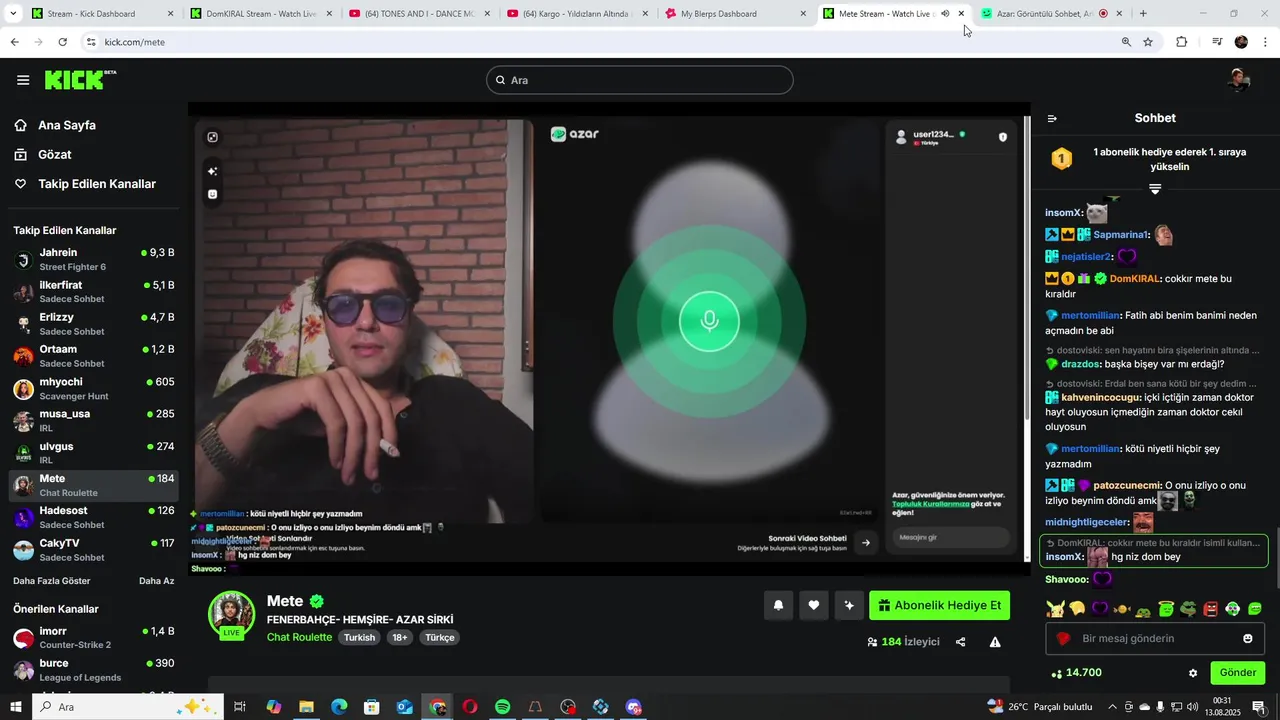
Task: Open Ortaam channel in sidebar
Action: [94, 356]
